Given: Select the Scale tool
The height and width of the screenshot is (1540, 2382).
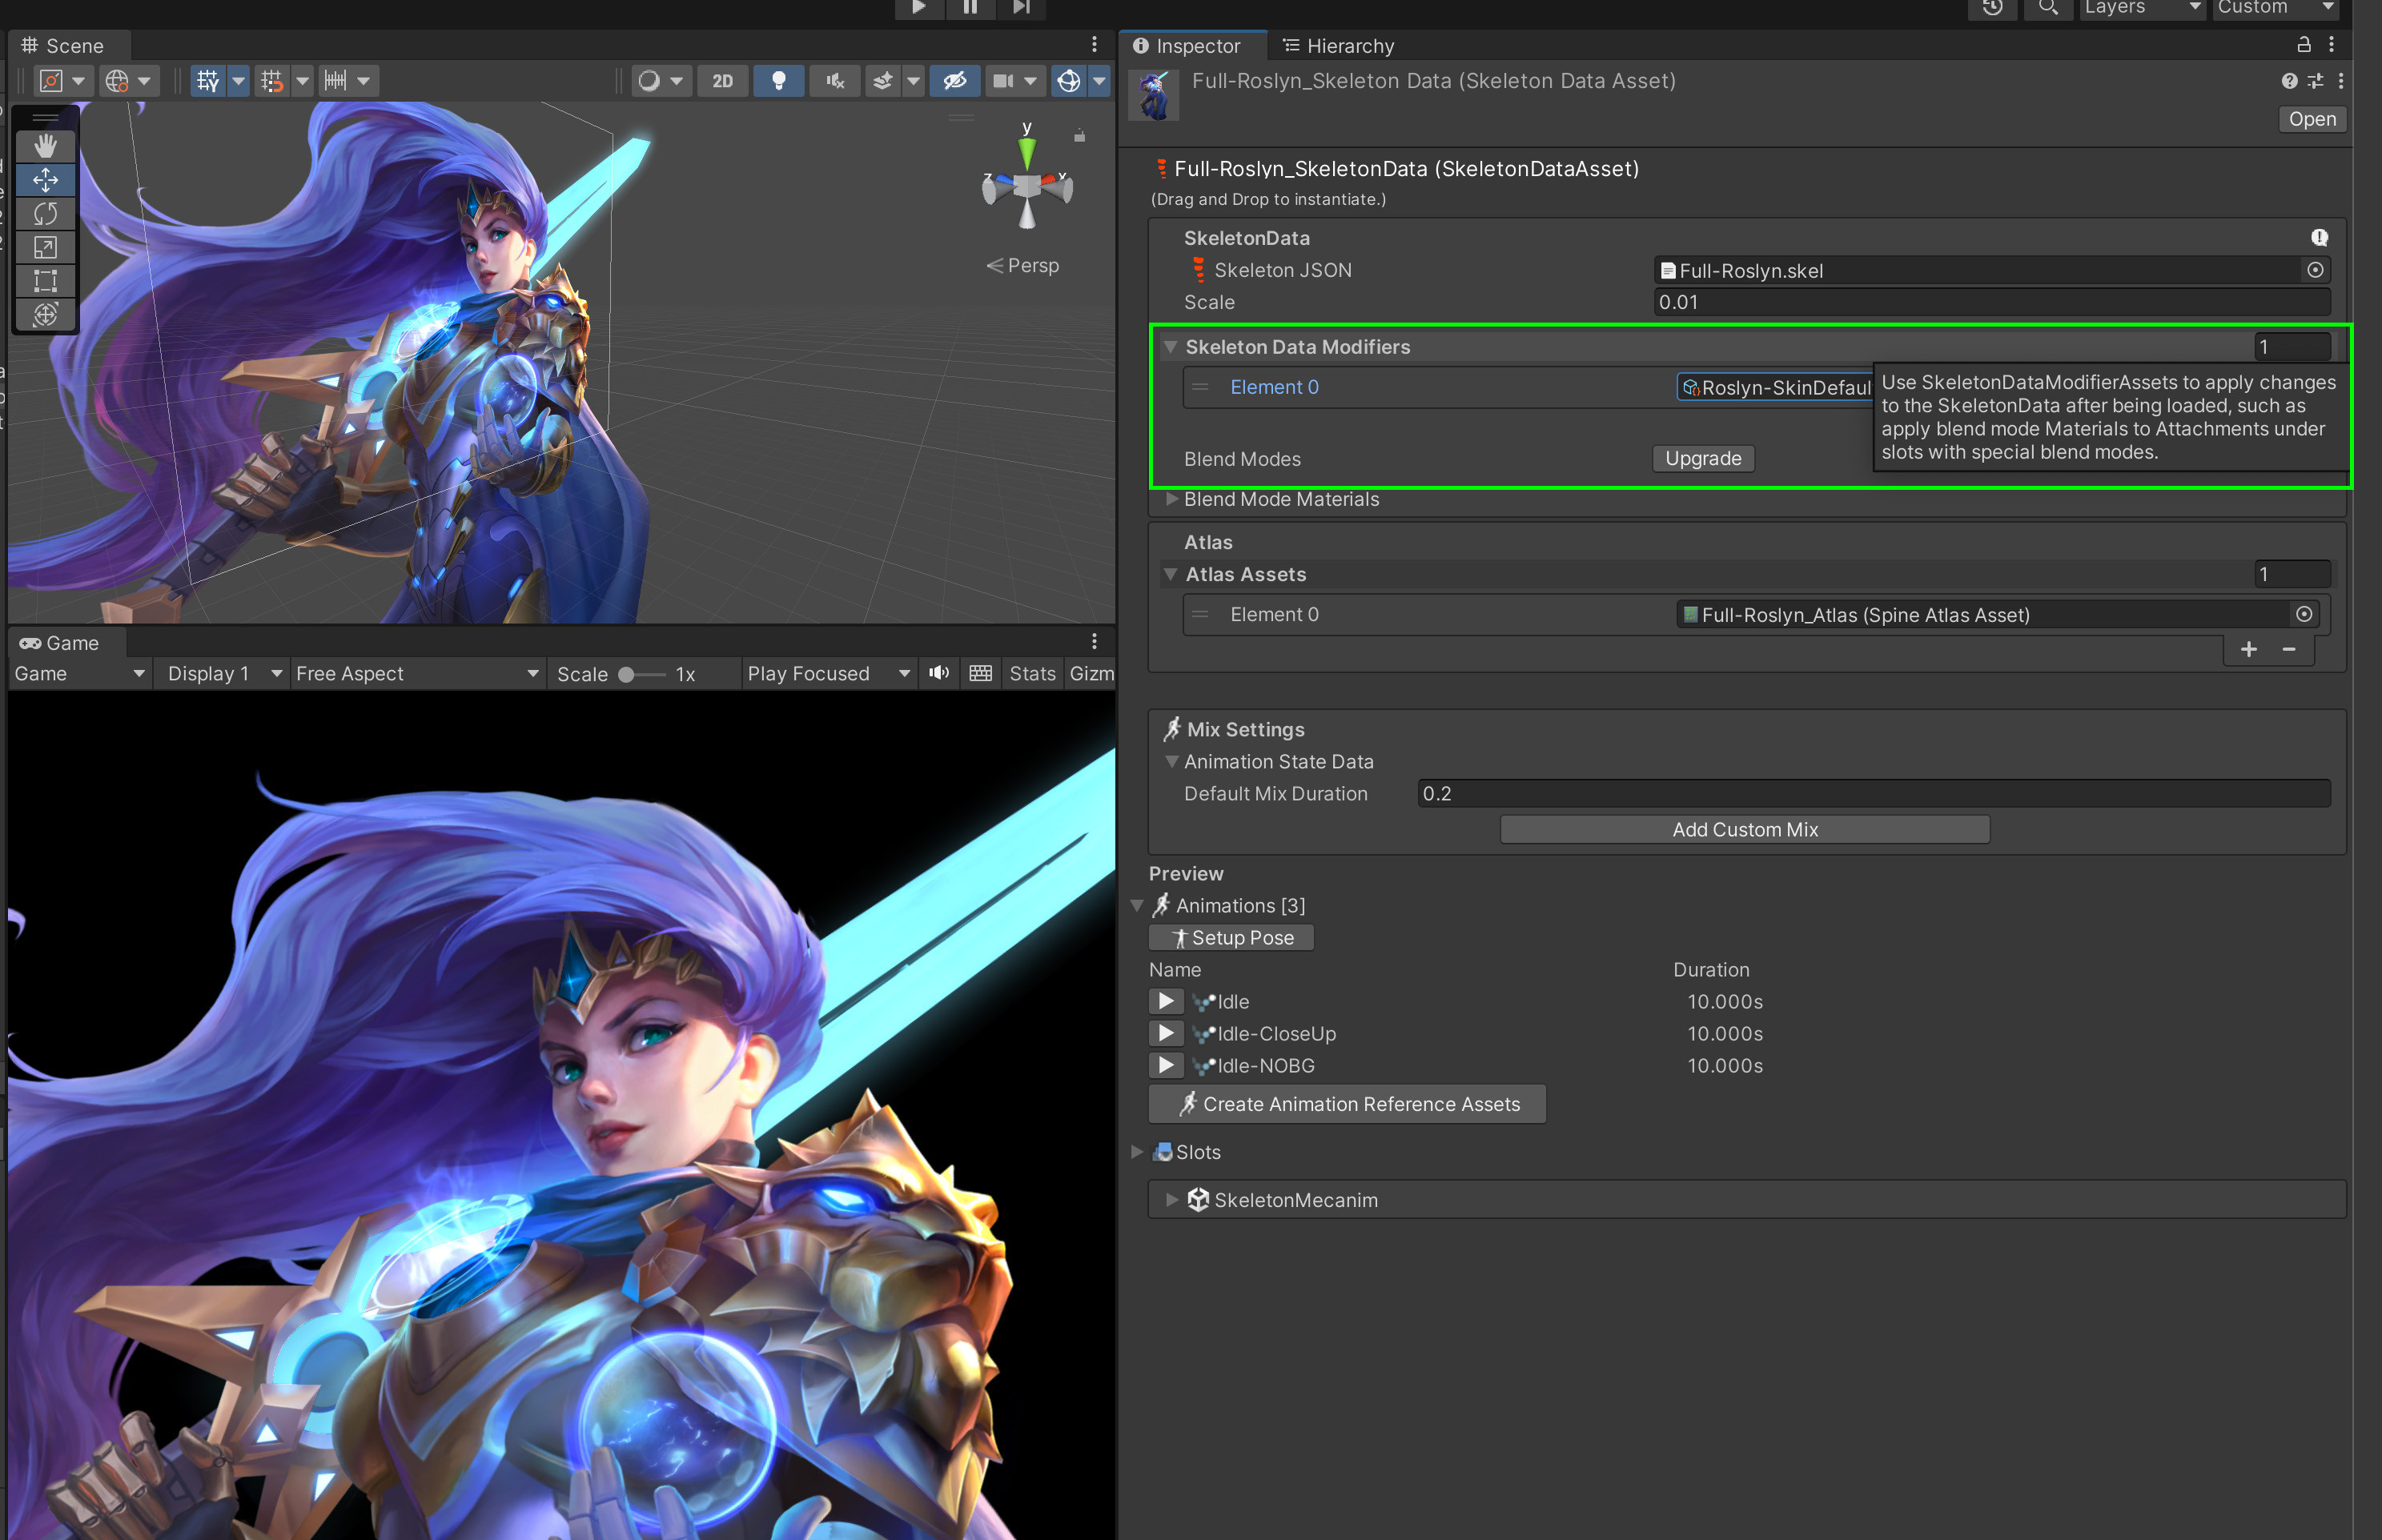Looking at the screenshot, I should [x=46, y=247].
